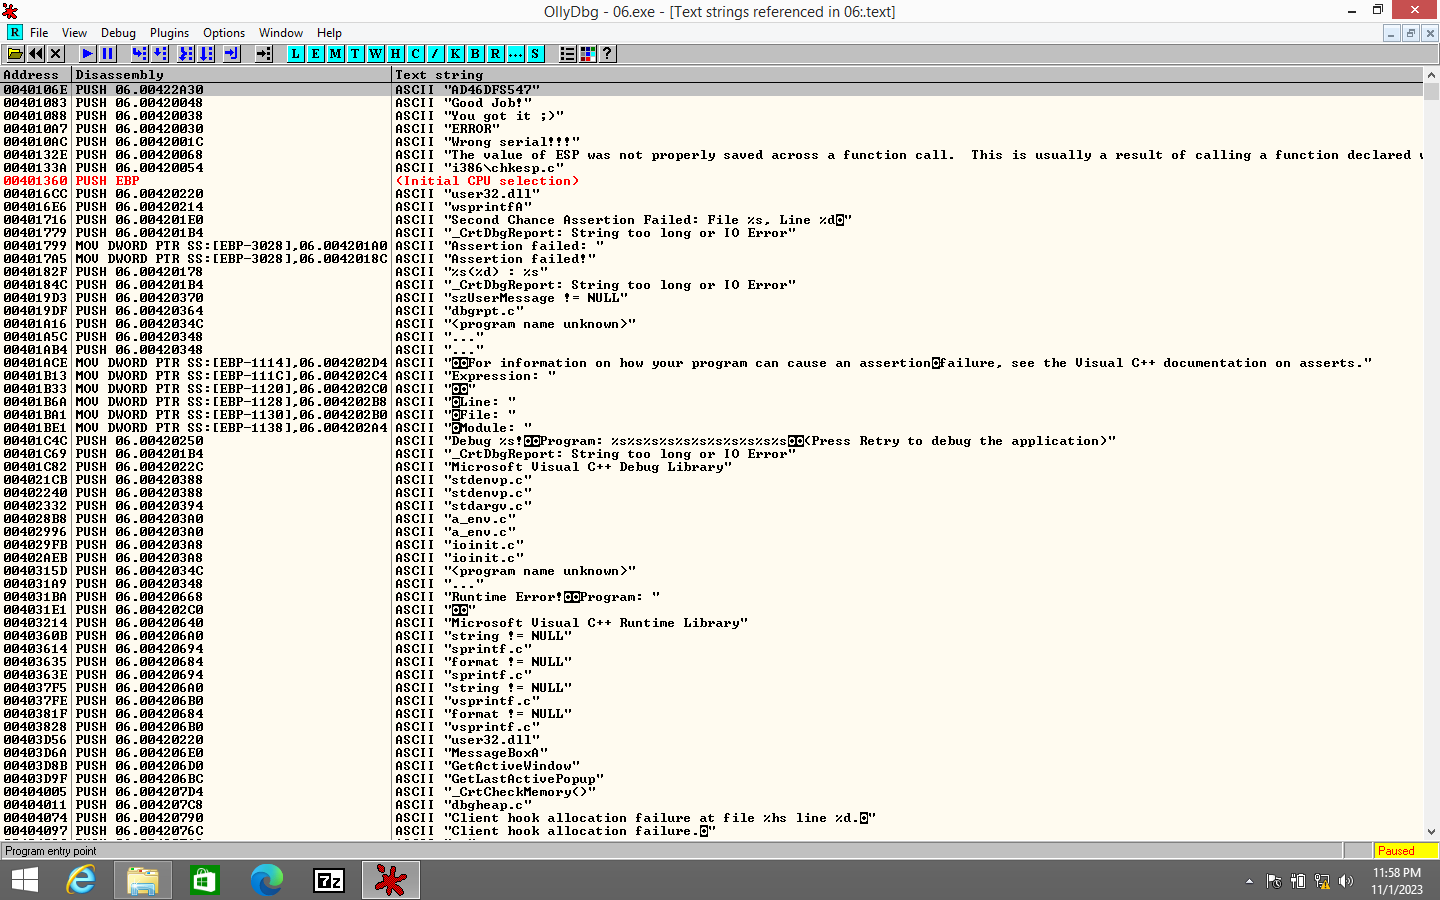Viewport: 1440px width, 900px height.
Task: Click the Address column header
Action: (x=36, y=75)
